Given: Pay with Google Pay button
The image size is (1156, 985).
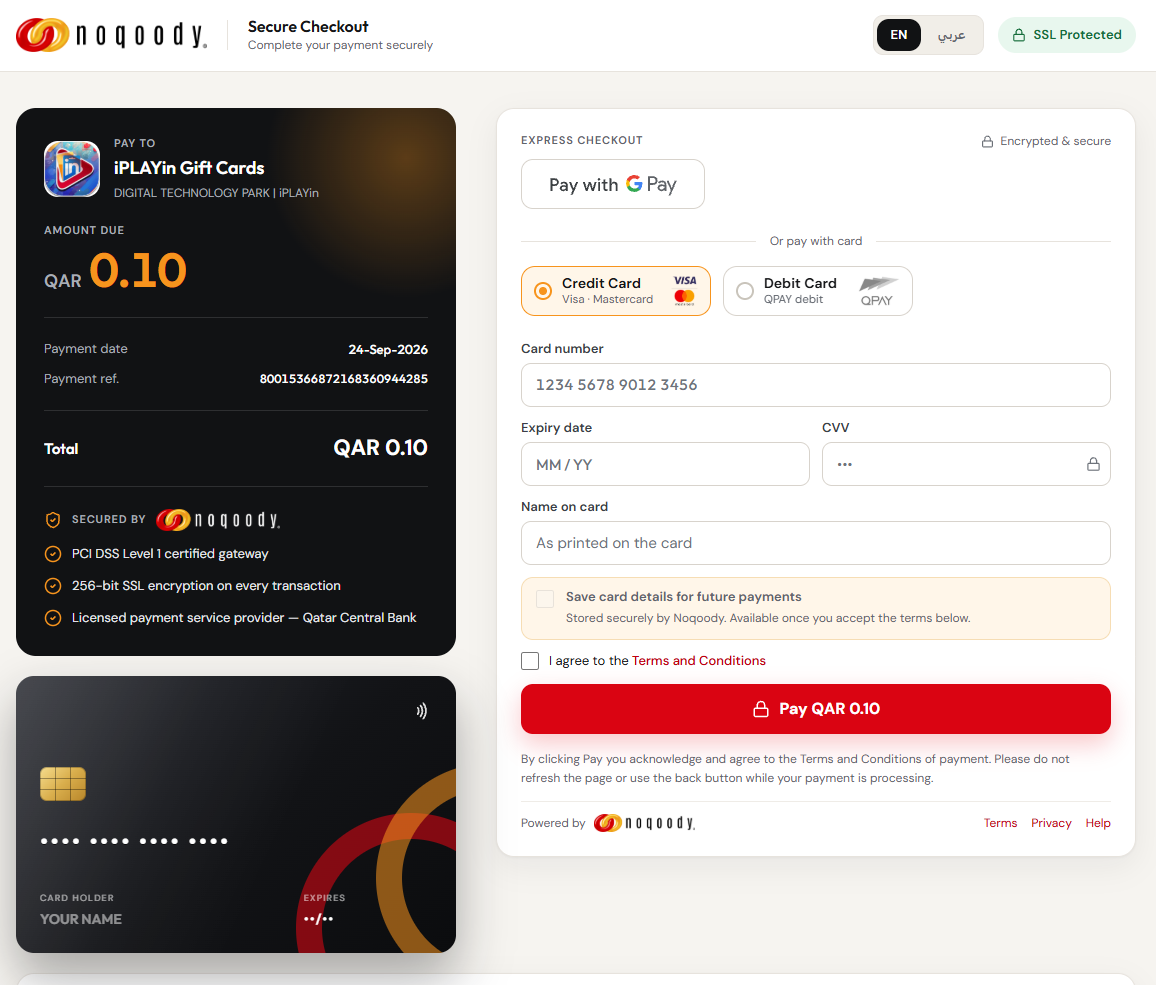Looking at the screenshot, I should tap(612, 184).
